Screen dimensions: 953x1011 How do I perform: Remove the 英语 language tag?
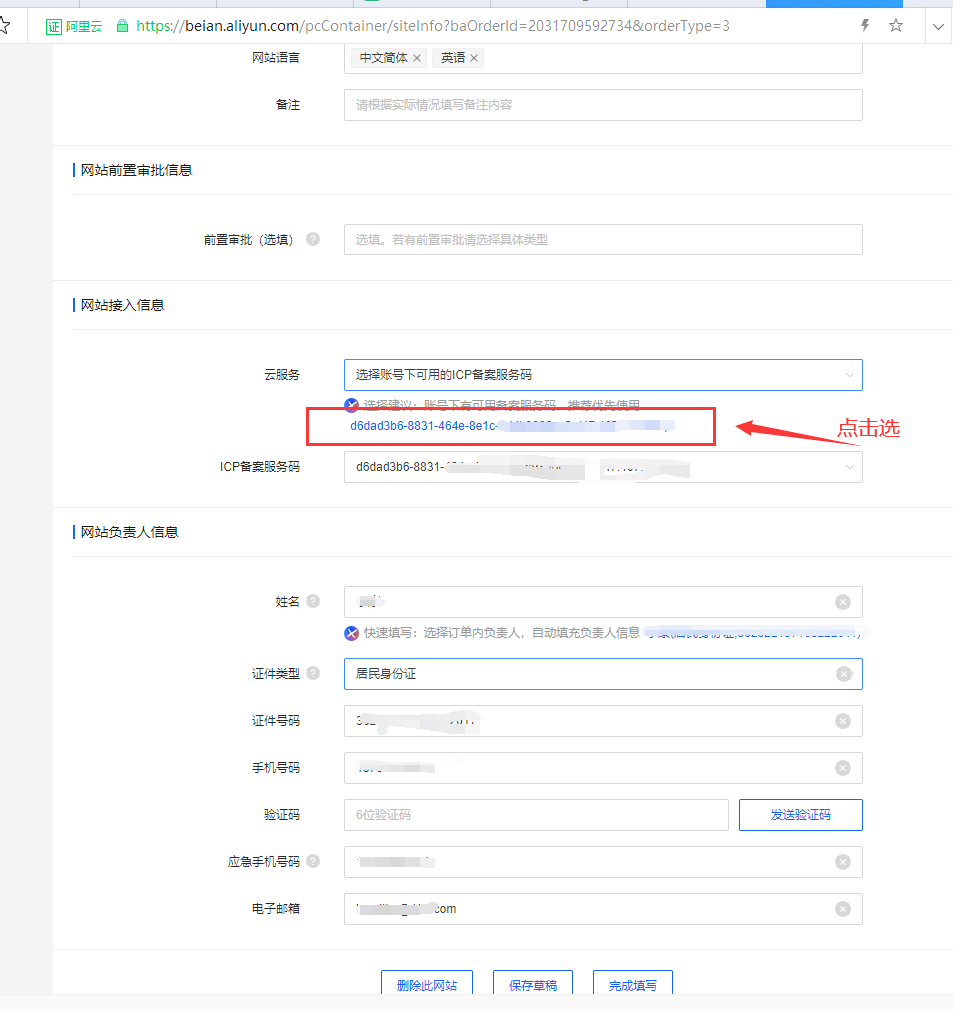(x=474, y=58)
